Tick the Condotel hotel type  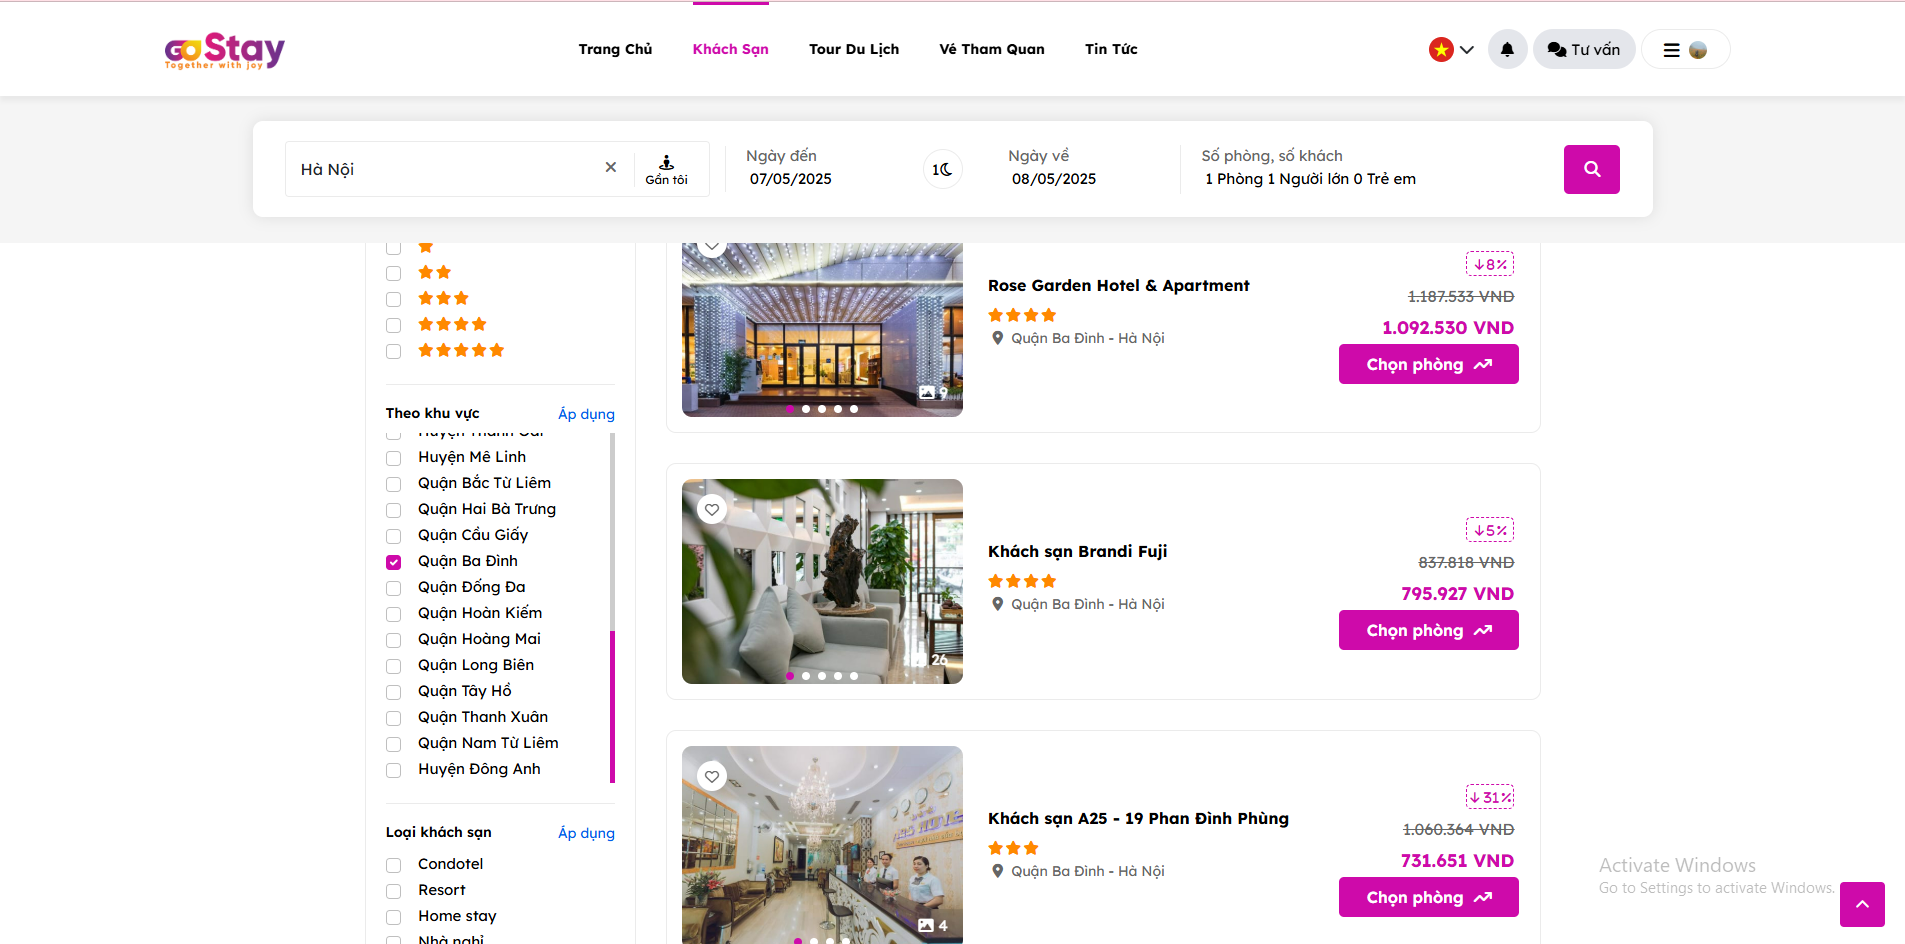[394, 865]
